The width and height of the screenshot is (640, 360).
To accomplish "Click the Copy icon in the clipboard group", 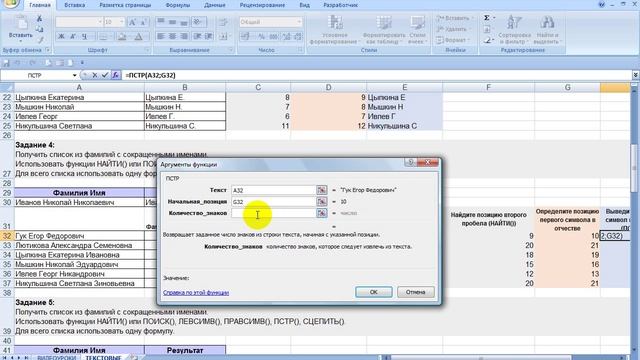I will click(39, 29).
